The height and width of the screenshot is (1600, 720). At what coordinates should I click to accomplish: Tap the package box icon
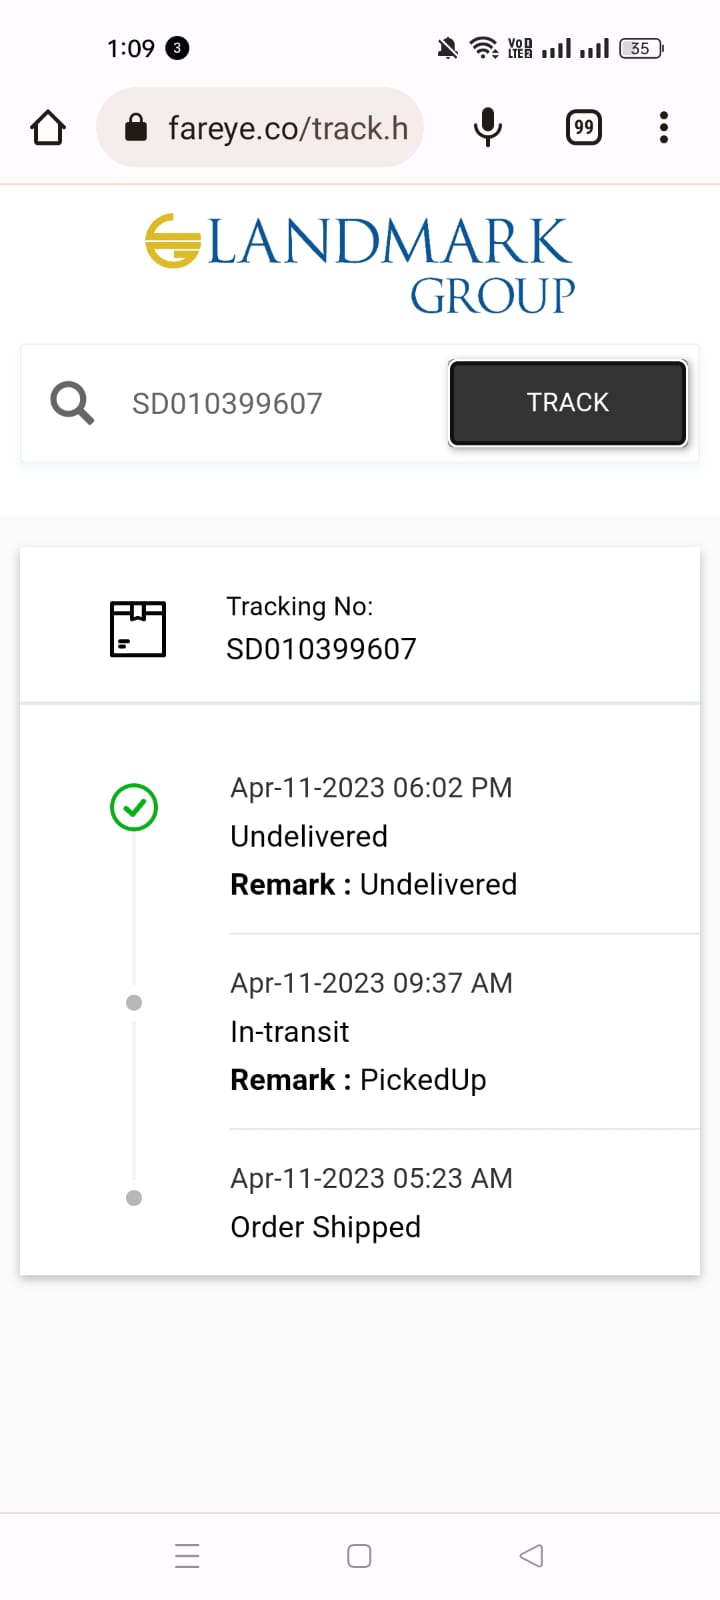138,629
